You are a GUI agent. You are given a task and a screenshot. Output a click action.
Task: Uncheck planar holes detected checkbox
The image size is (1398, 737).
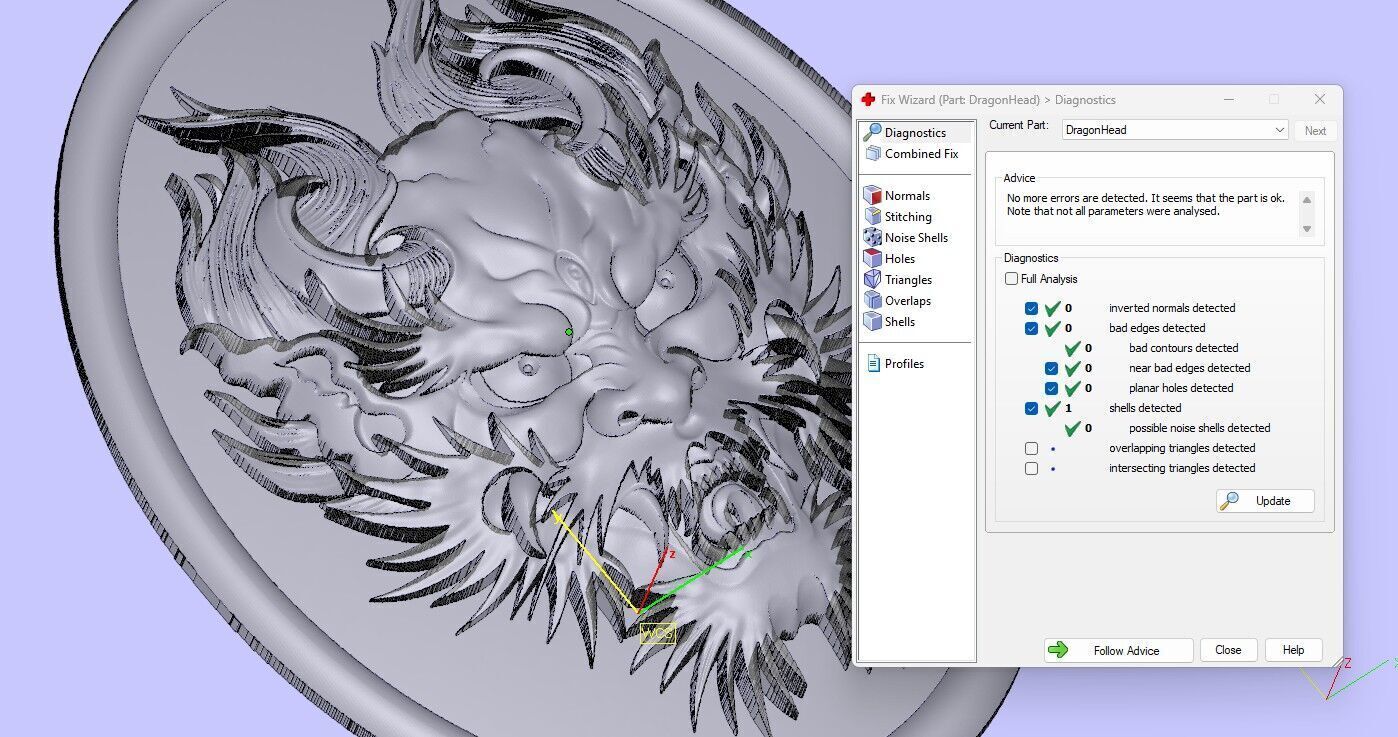[x=1051, y=388]
